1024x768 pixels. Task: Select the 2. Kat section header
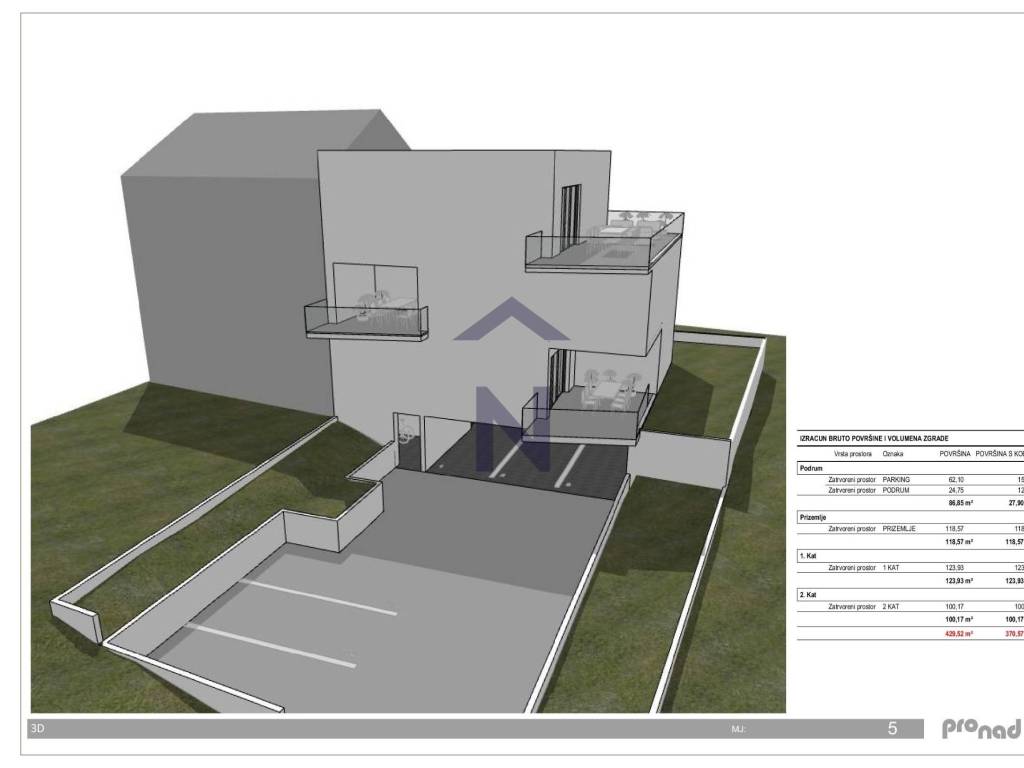pos(808,594)
